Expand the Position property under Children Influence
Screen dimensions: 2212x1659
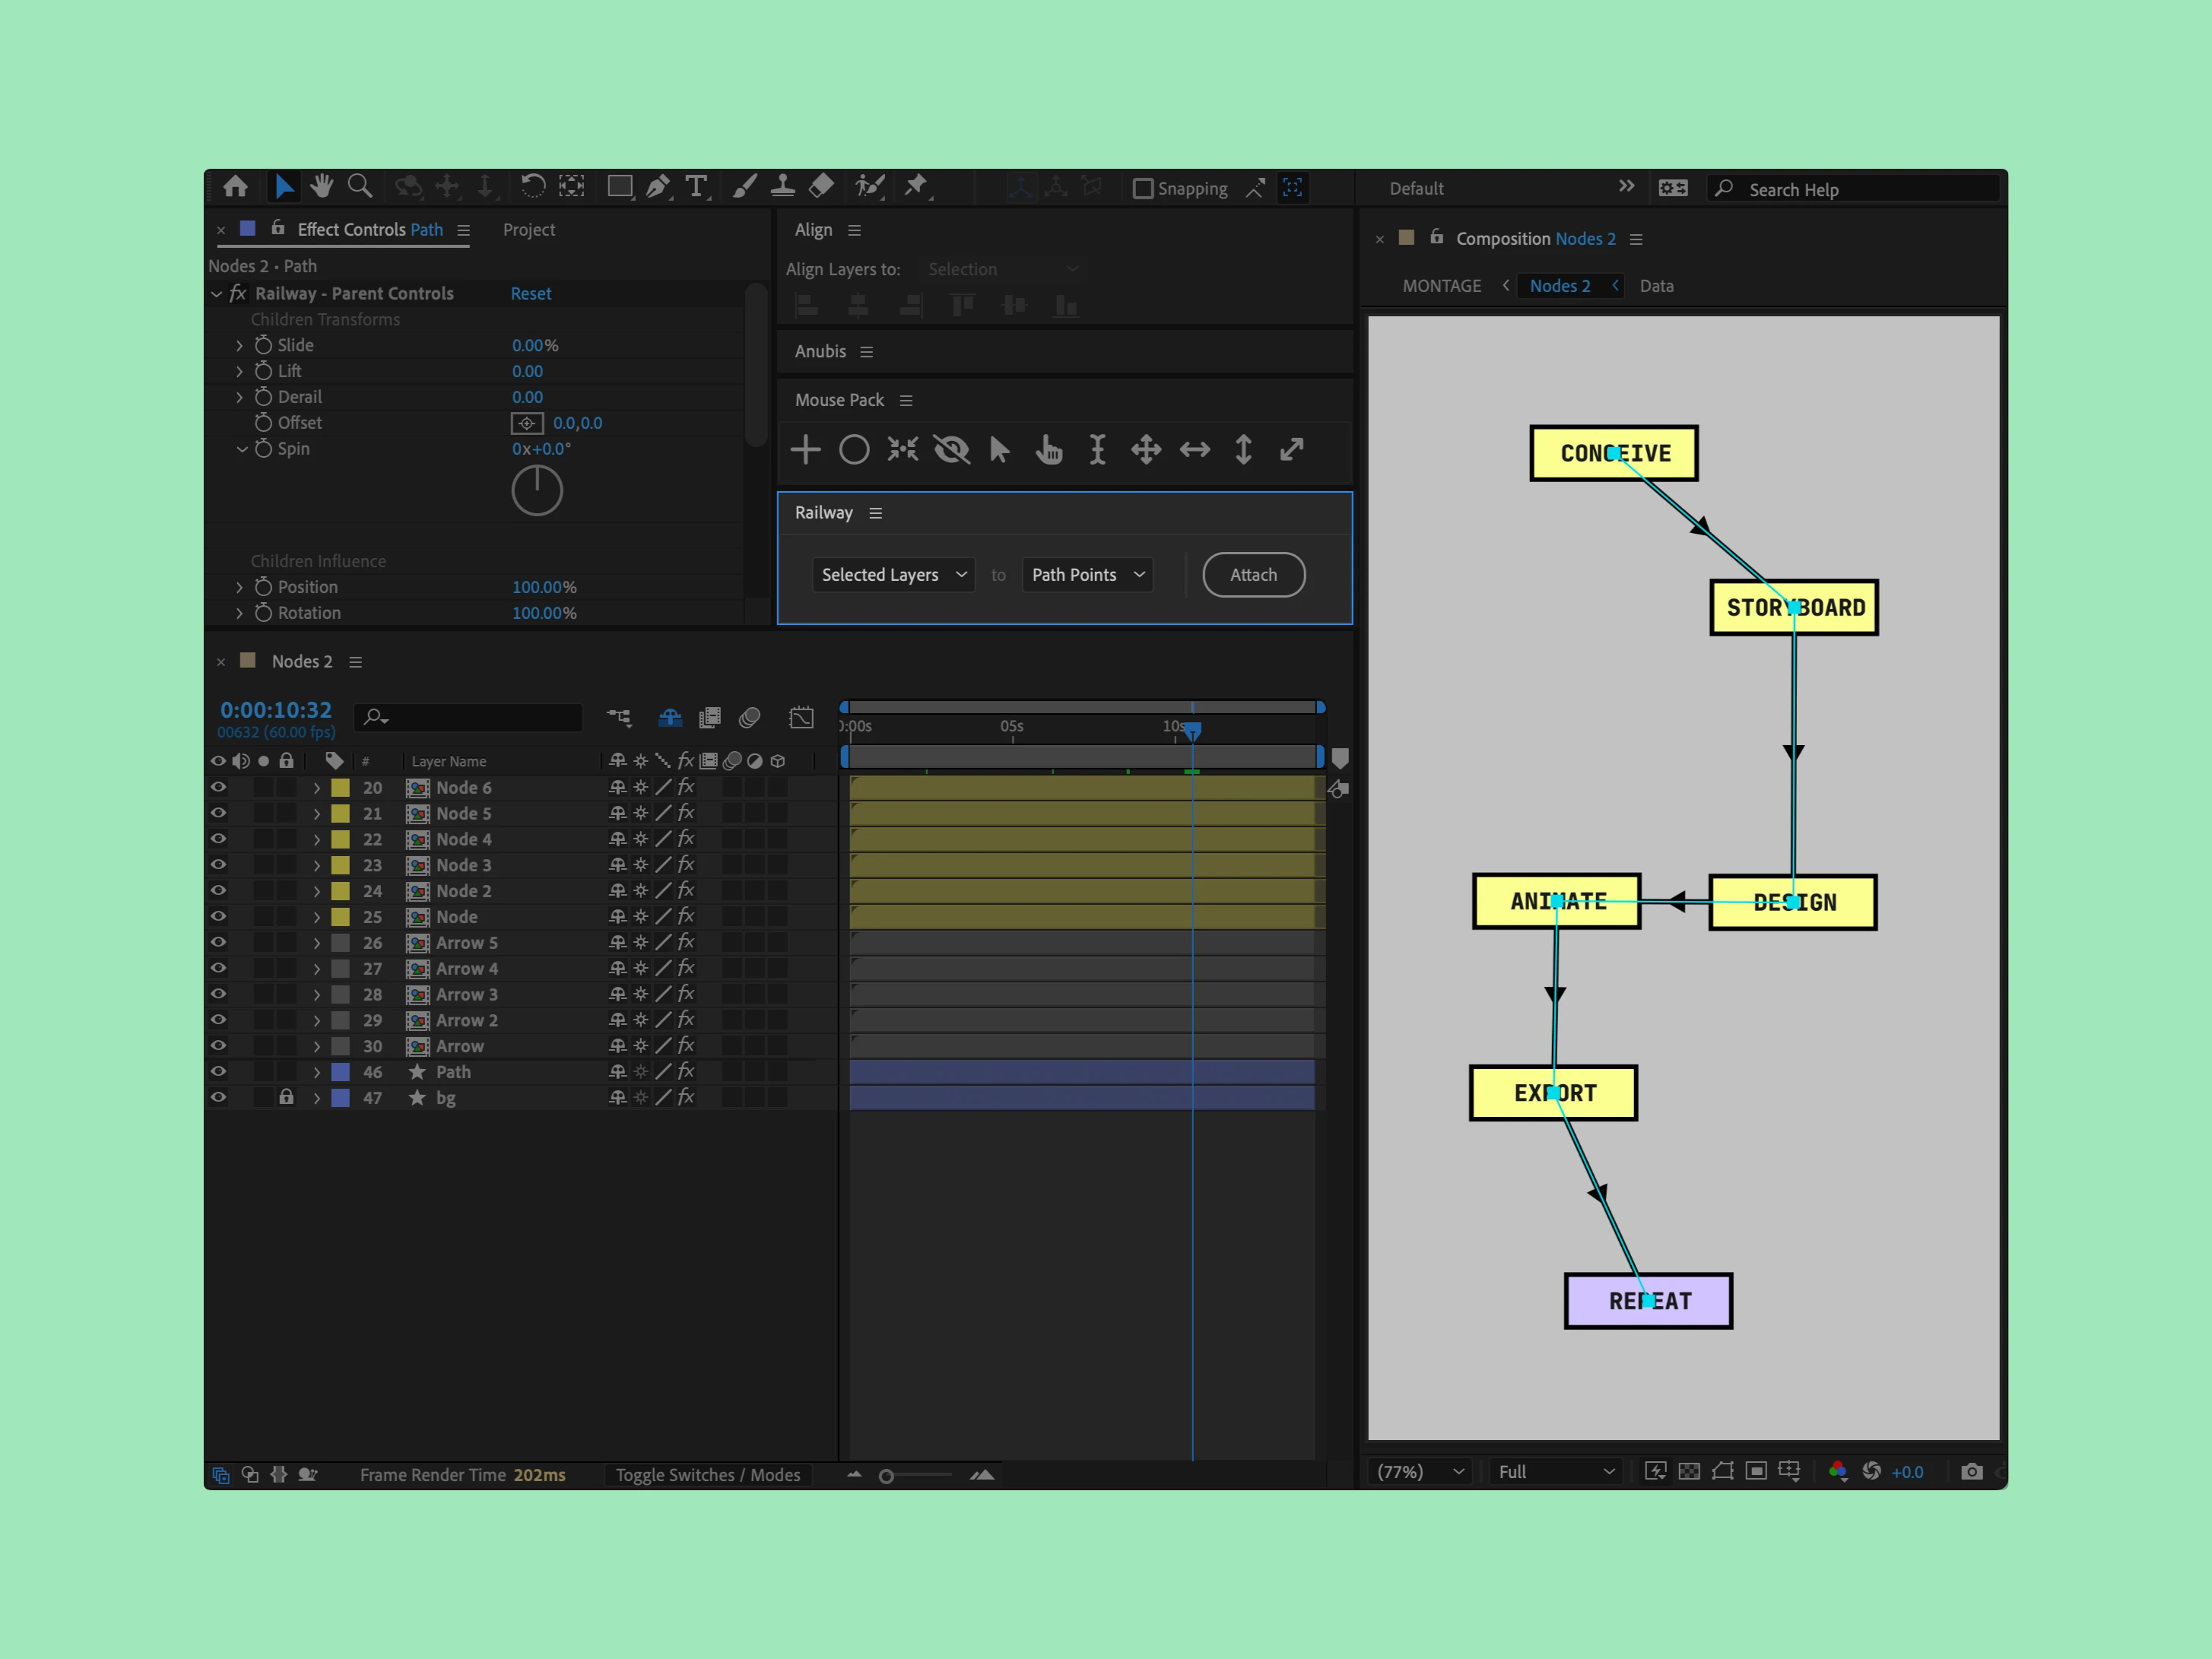pos(240,587)
